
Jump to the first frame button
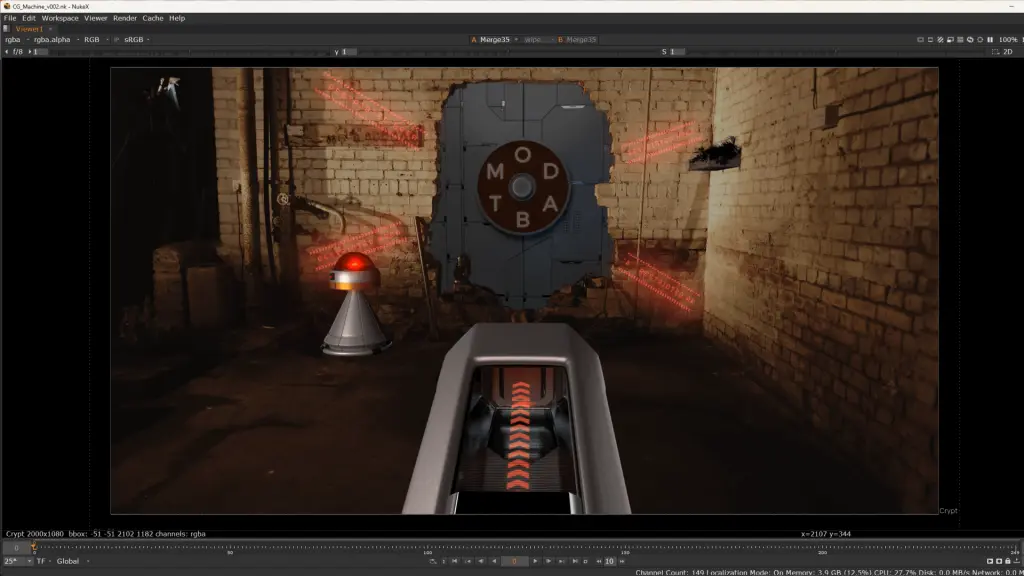coord(455,561)
